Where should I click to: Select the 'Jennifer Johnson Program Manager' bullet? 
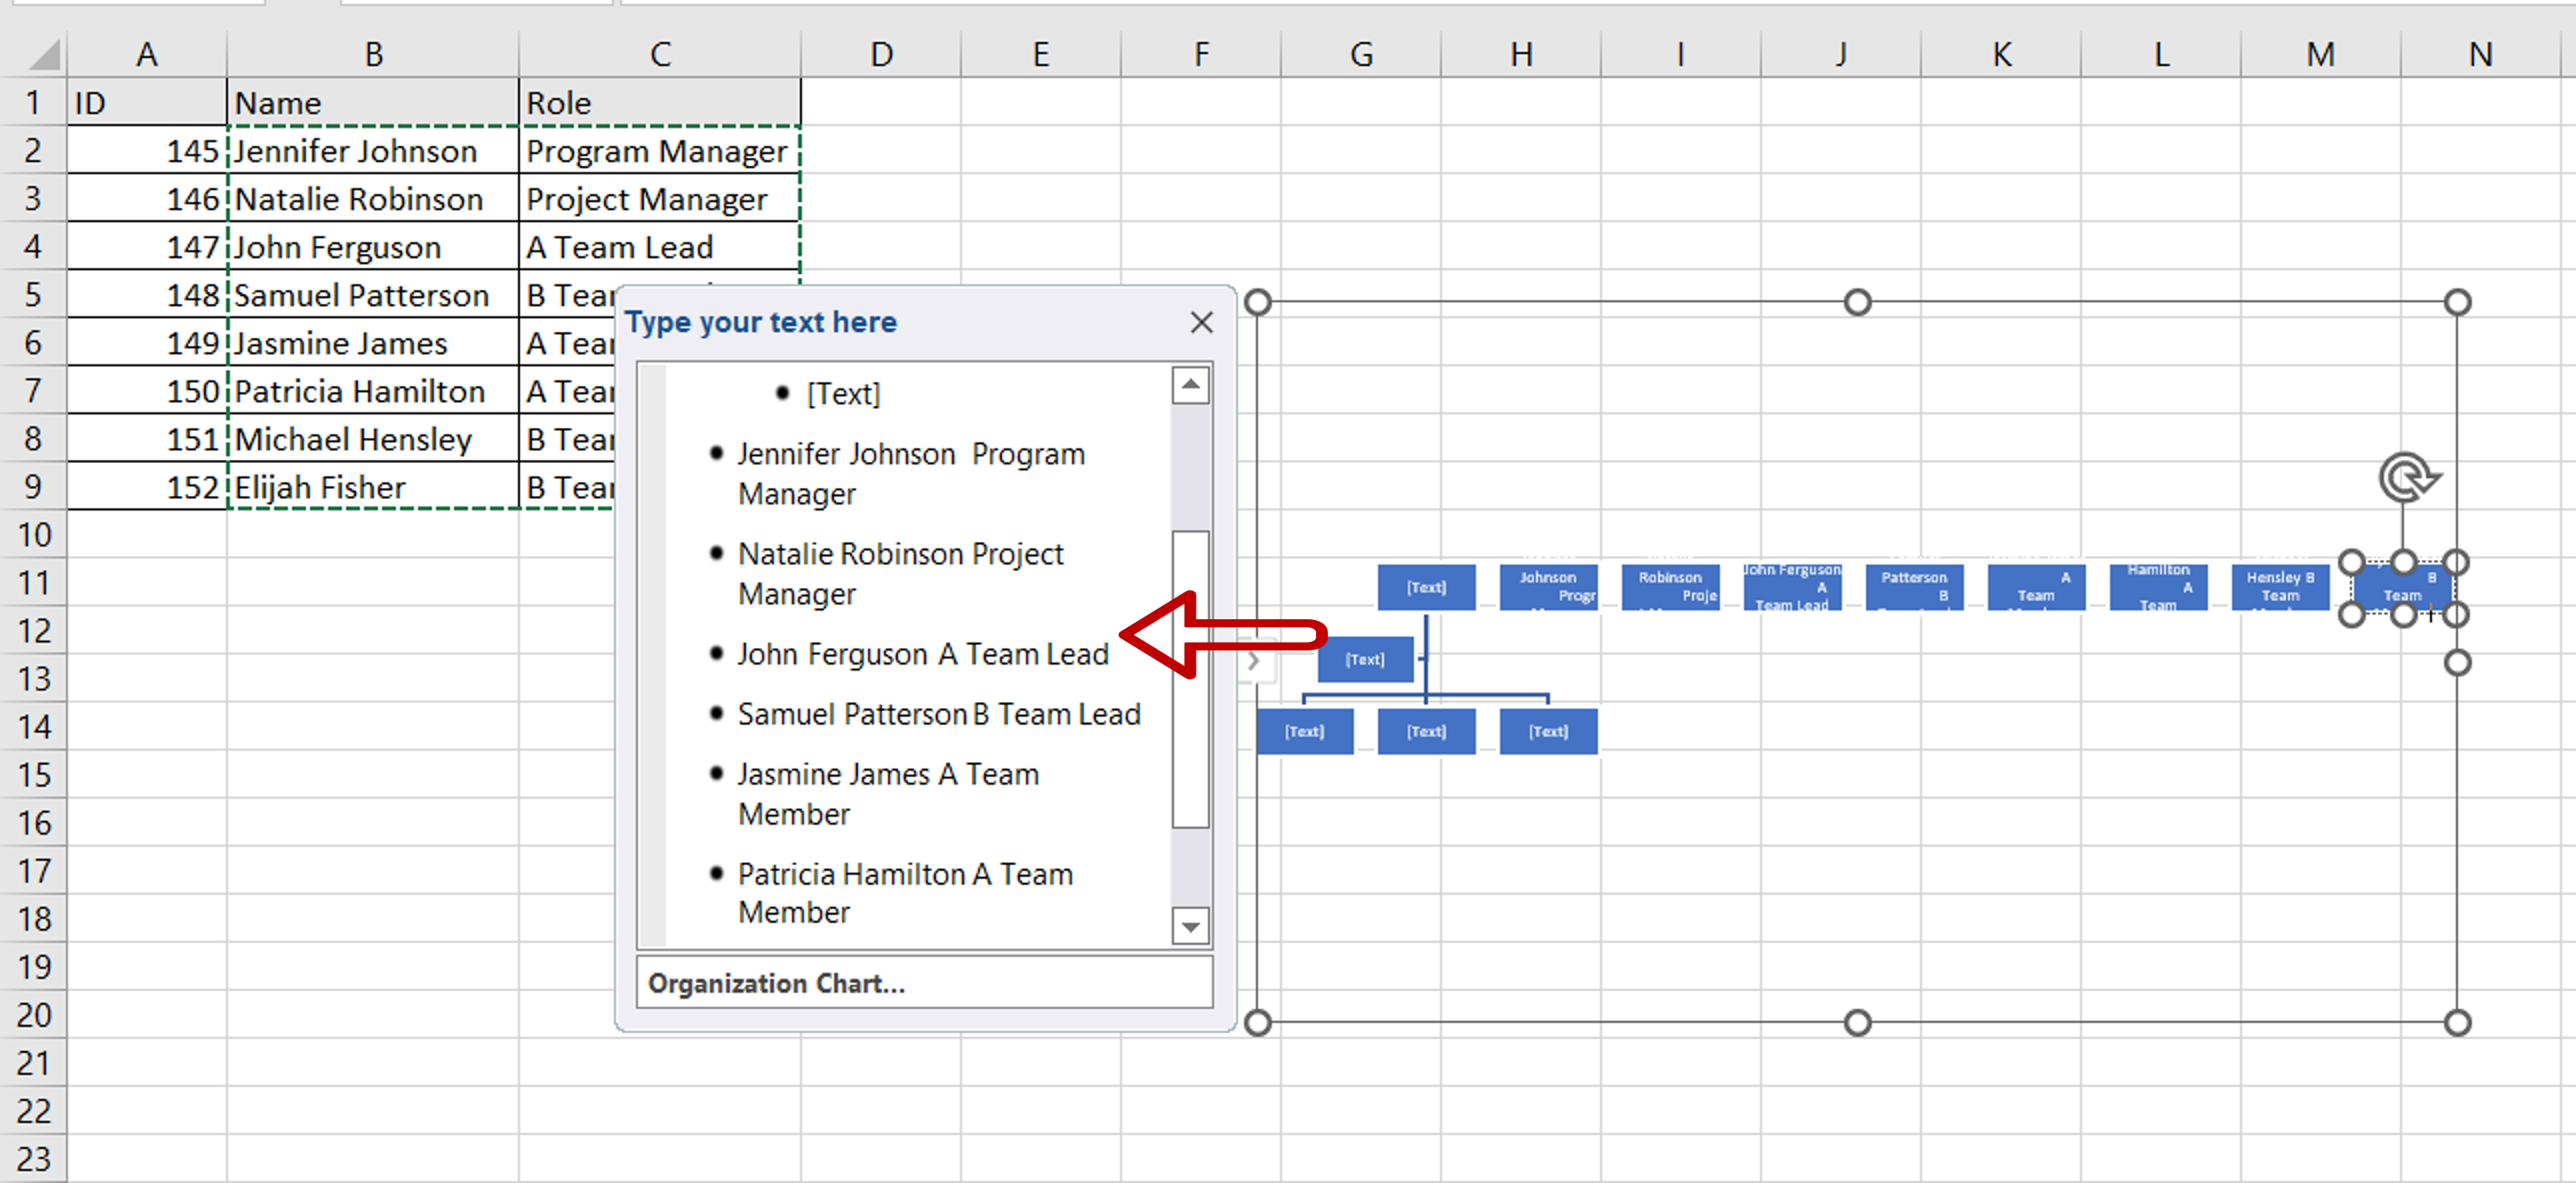coord(910,473)
